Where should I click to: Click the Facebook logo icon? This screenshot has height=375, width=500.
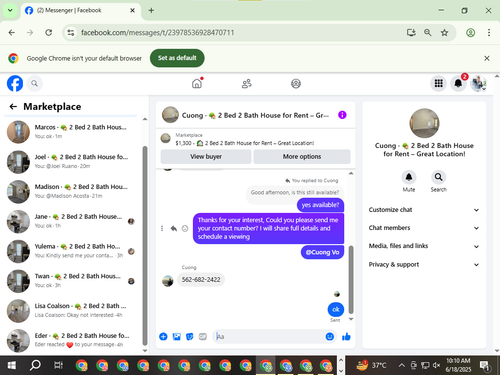15,83
